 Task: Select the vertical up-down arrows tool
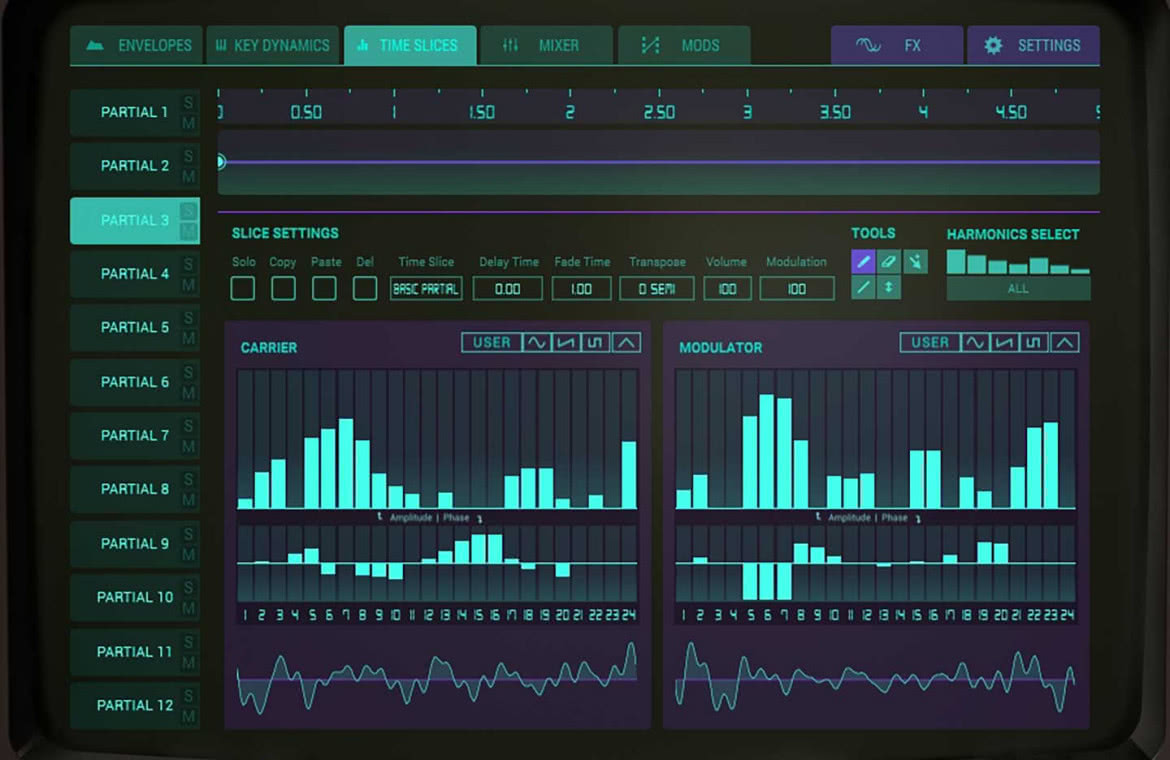click(889, 287)
